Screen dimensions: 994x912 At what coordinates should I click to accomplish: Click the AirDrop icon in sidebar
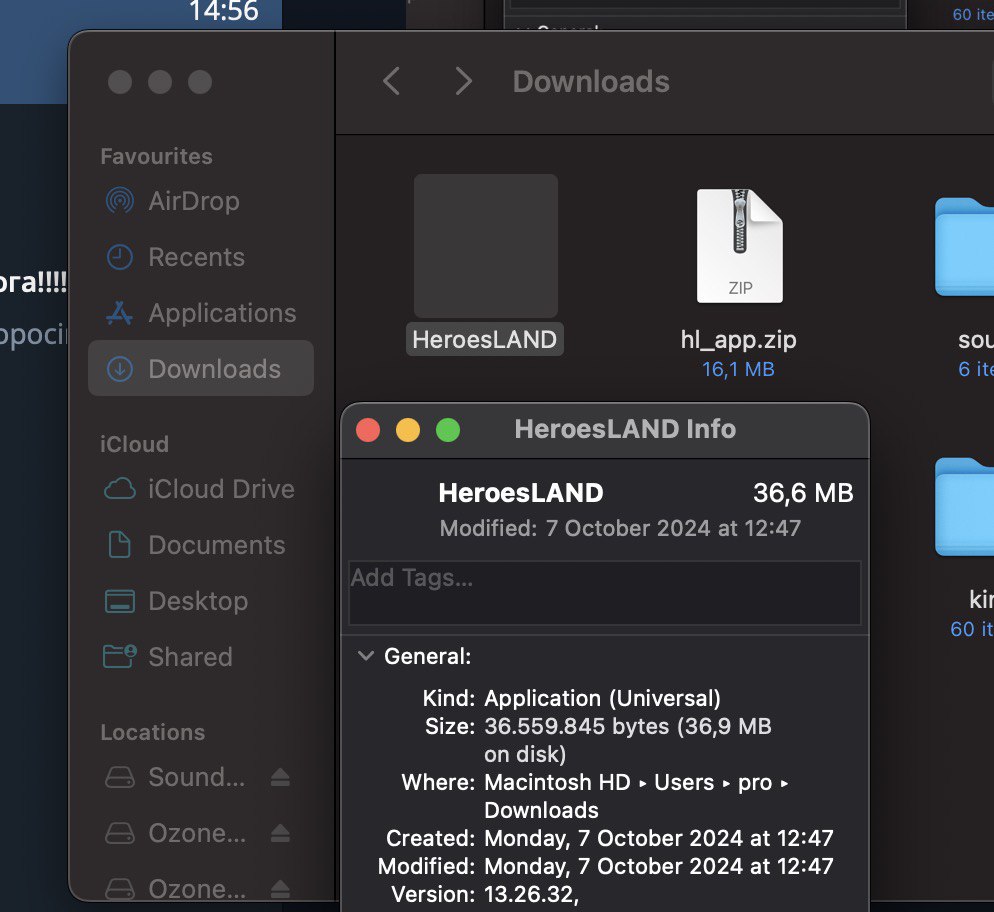[x=120, y=201]
